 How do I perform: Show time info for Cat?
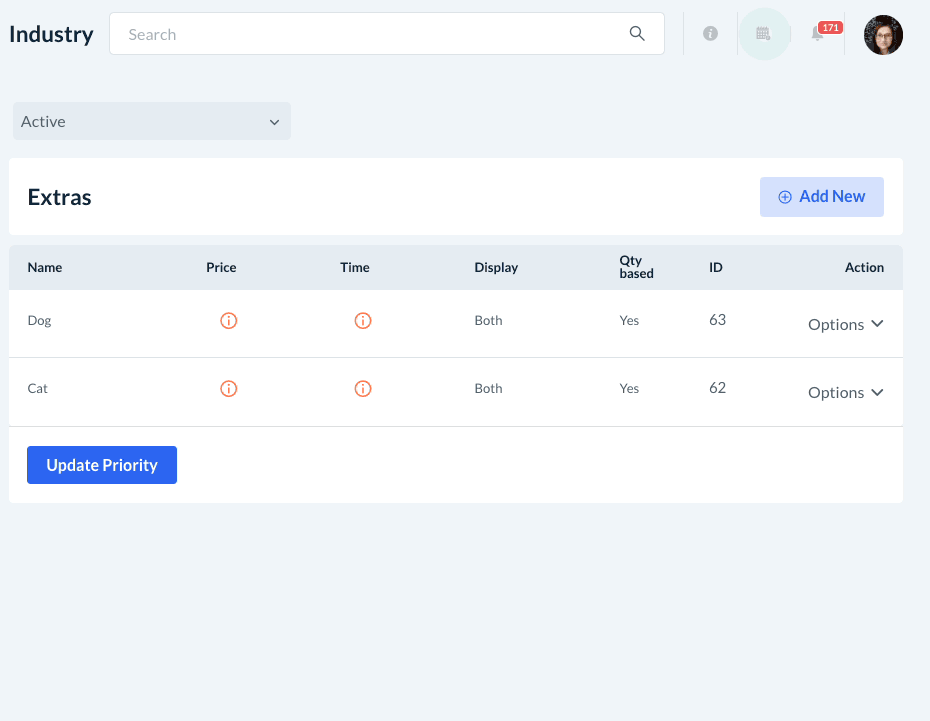(363, 389)
